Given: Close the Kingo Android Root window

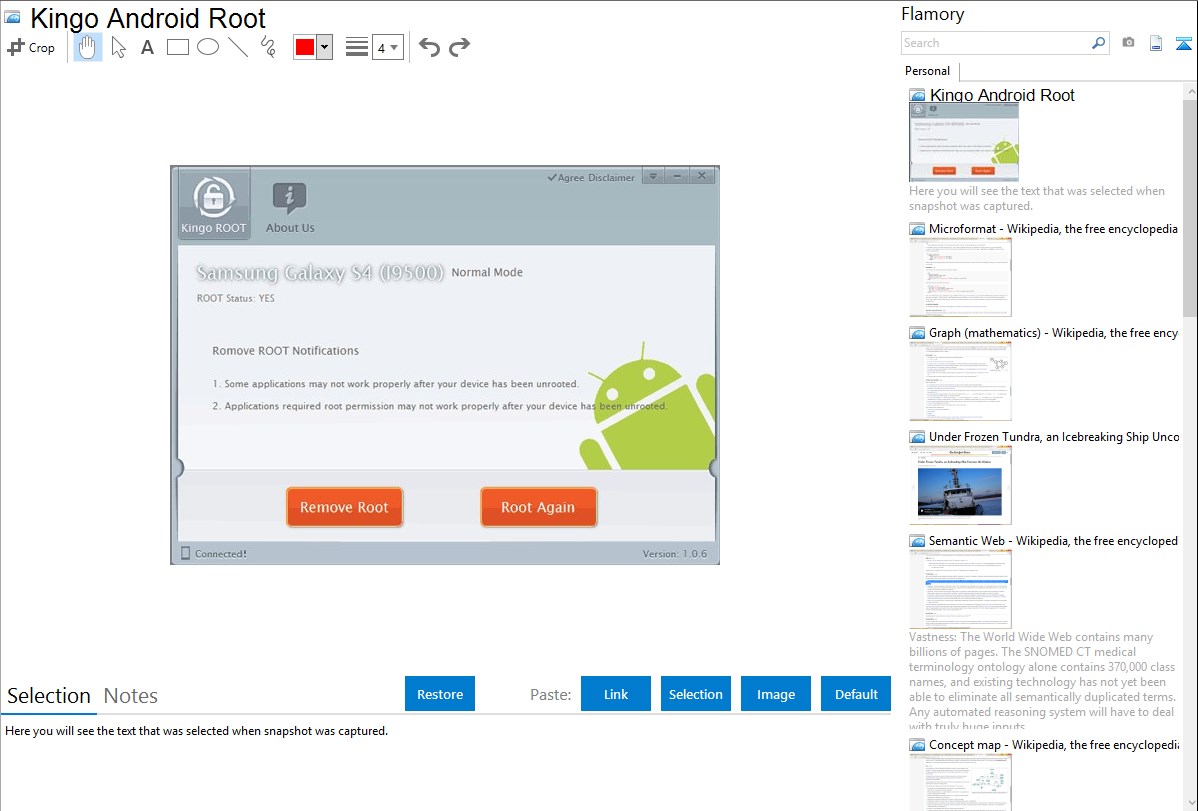Looking at the screenshot, I should click(702, 176).
